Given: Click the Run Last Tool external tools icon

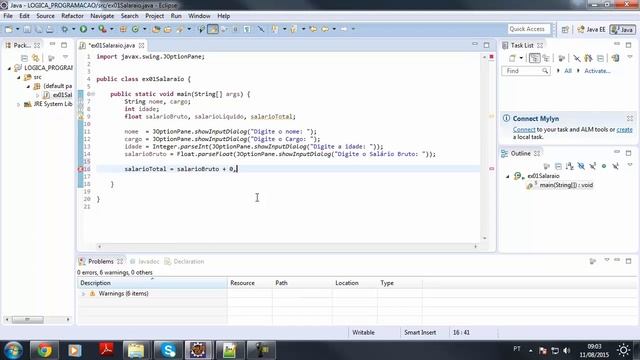Looking at the screenshot, I should pyautogui.click(x=102, y=29).
